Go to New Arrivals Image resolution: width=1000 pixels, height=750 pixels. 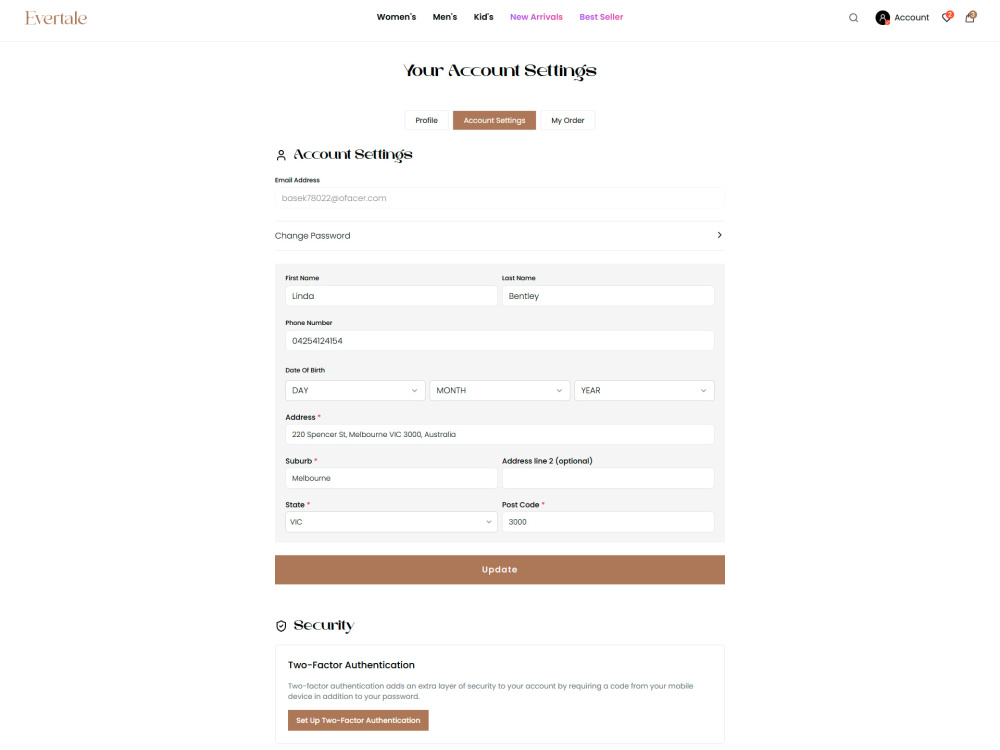click(536, 17)
